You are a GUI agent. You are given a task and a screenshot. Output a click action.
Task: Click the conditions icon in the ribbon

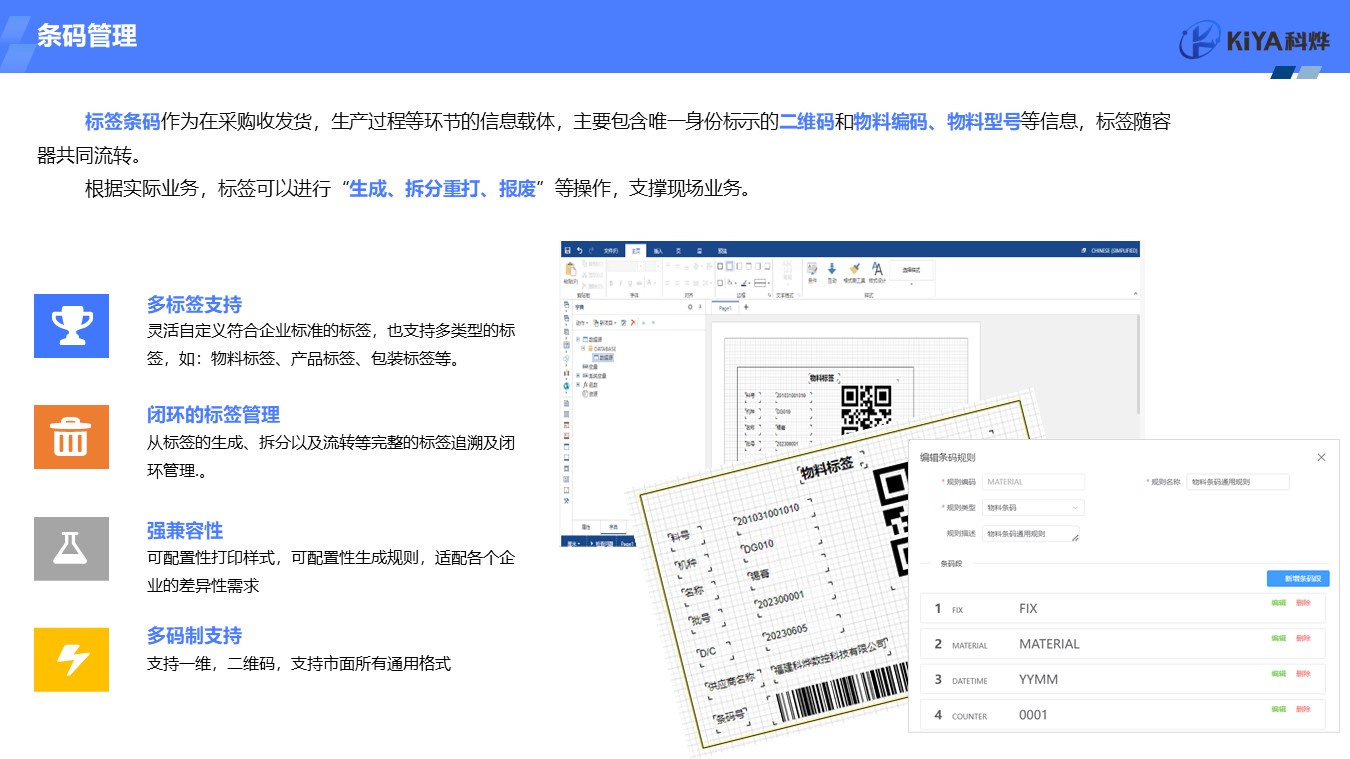tap(812, 270)
